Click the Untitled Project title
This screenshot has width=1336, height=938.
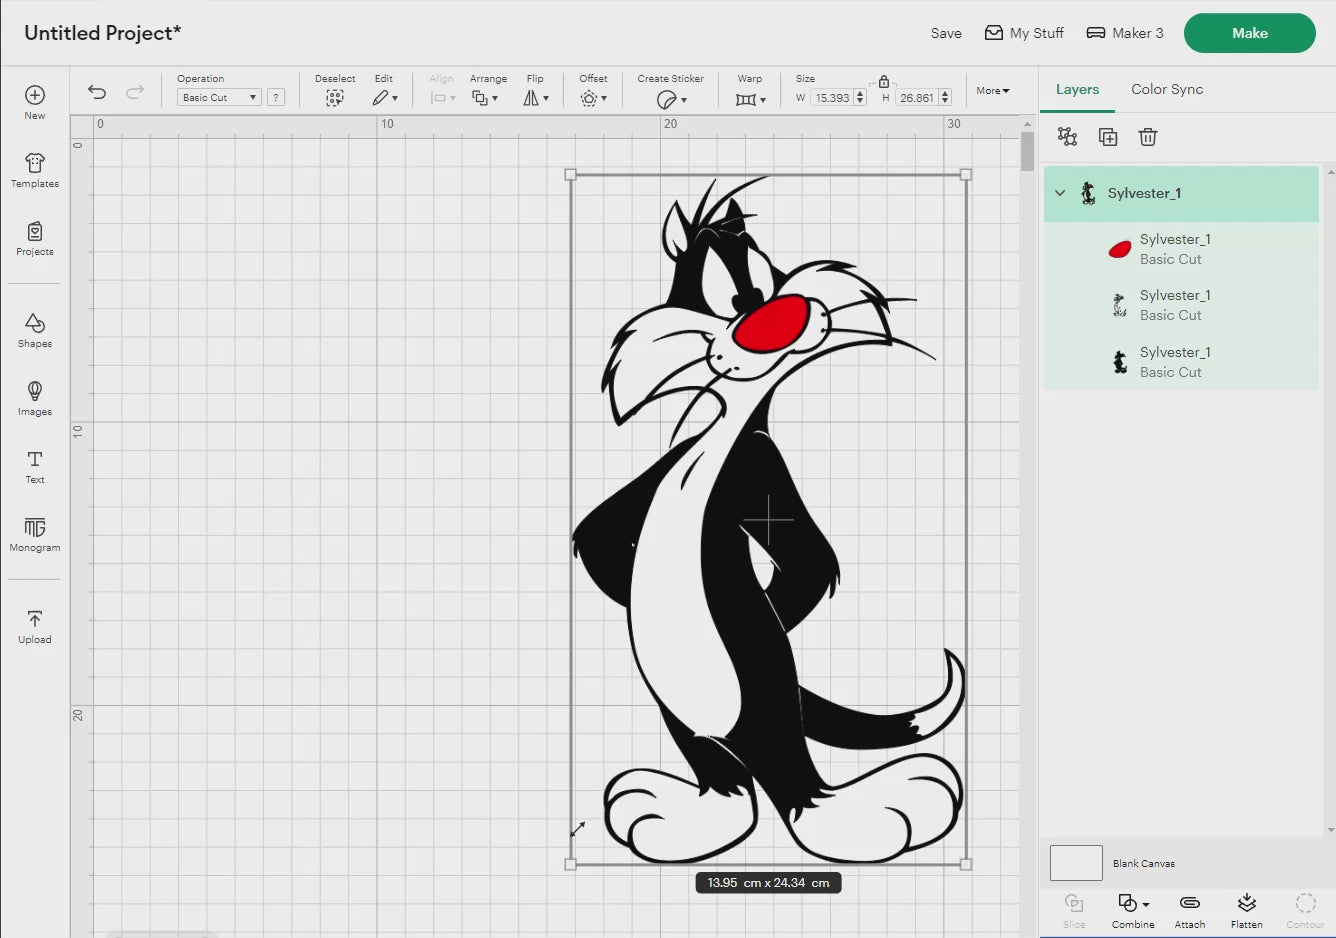(x=103, y=33)
